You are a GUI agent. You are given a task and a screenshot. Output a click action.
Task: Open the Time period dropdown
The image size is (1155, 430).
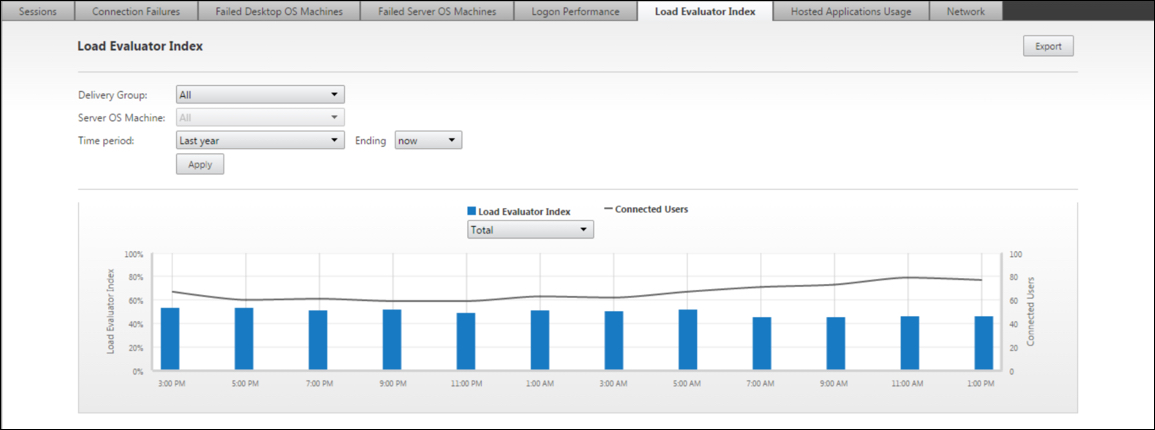pyautogui.click(x=260, y=141)
